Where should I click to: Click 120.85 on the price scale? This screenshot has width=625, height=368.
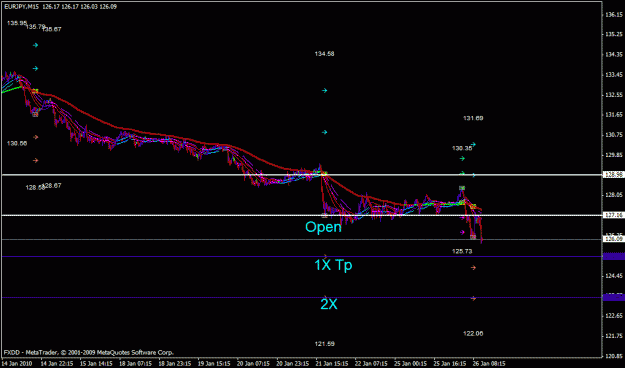click(614, 356)
